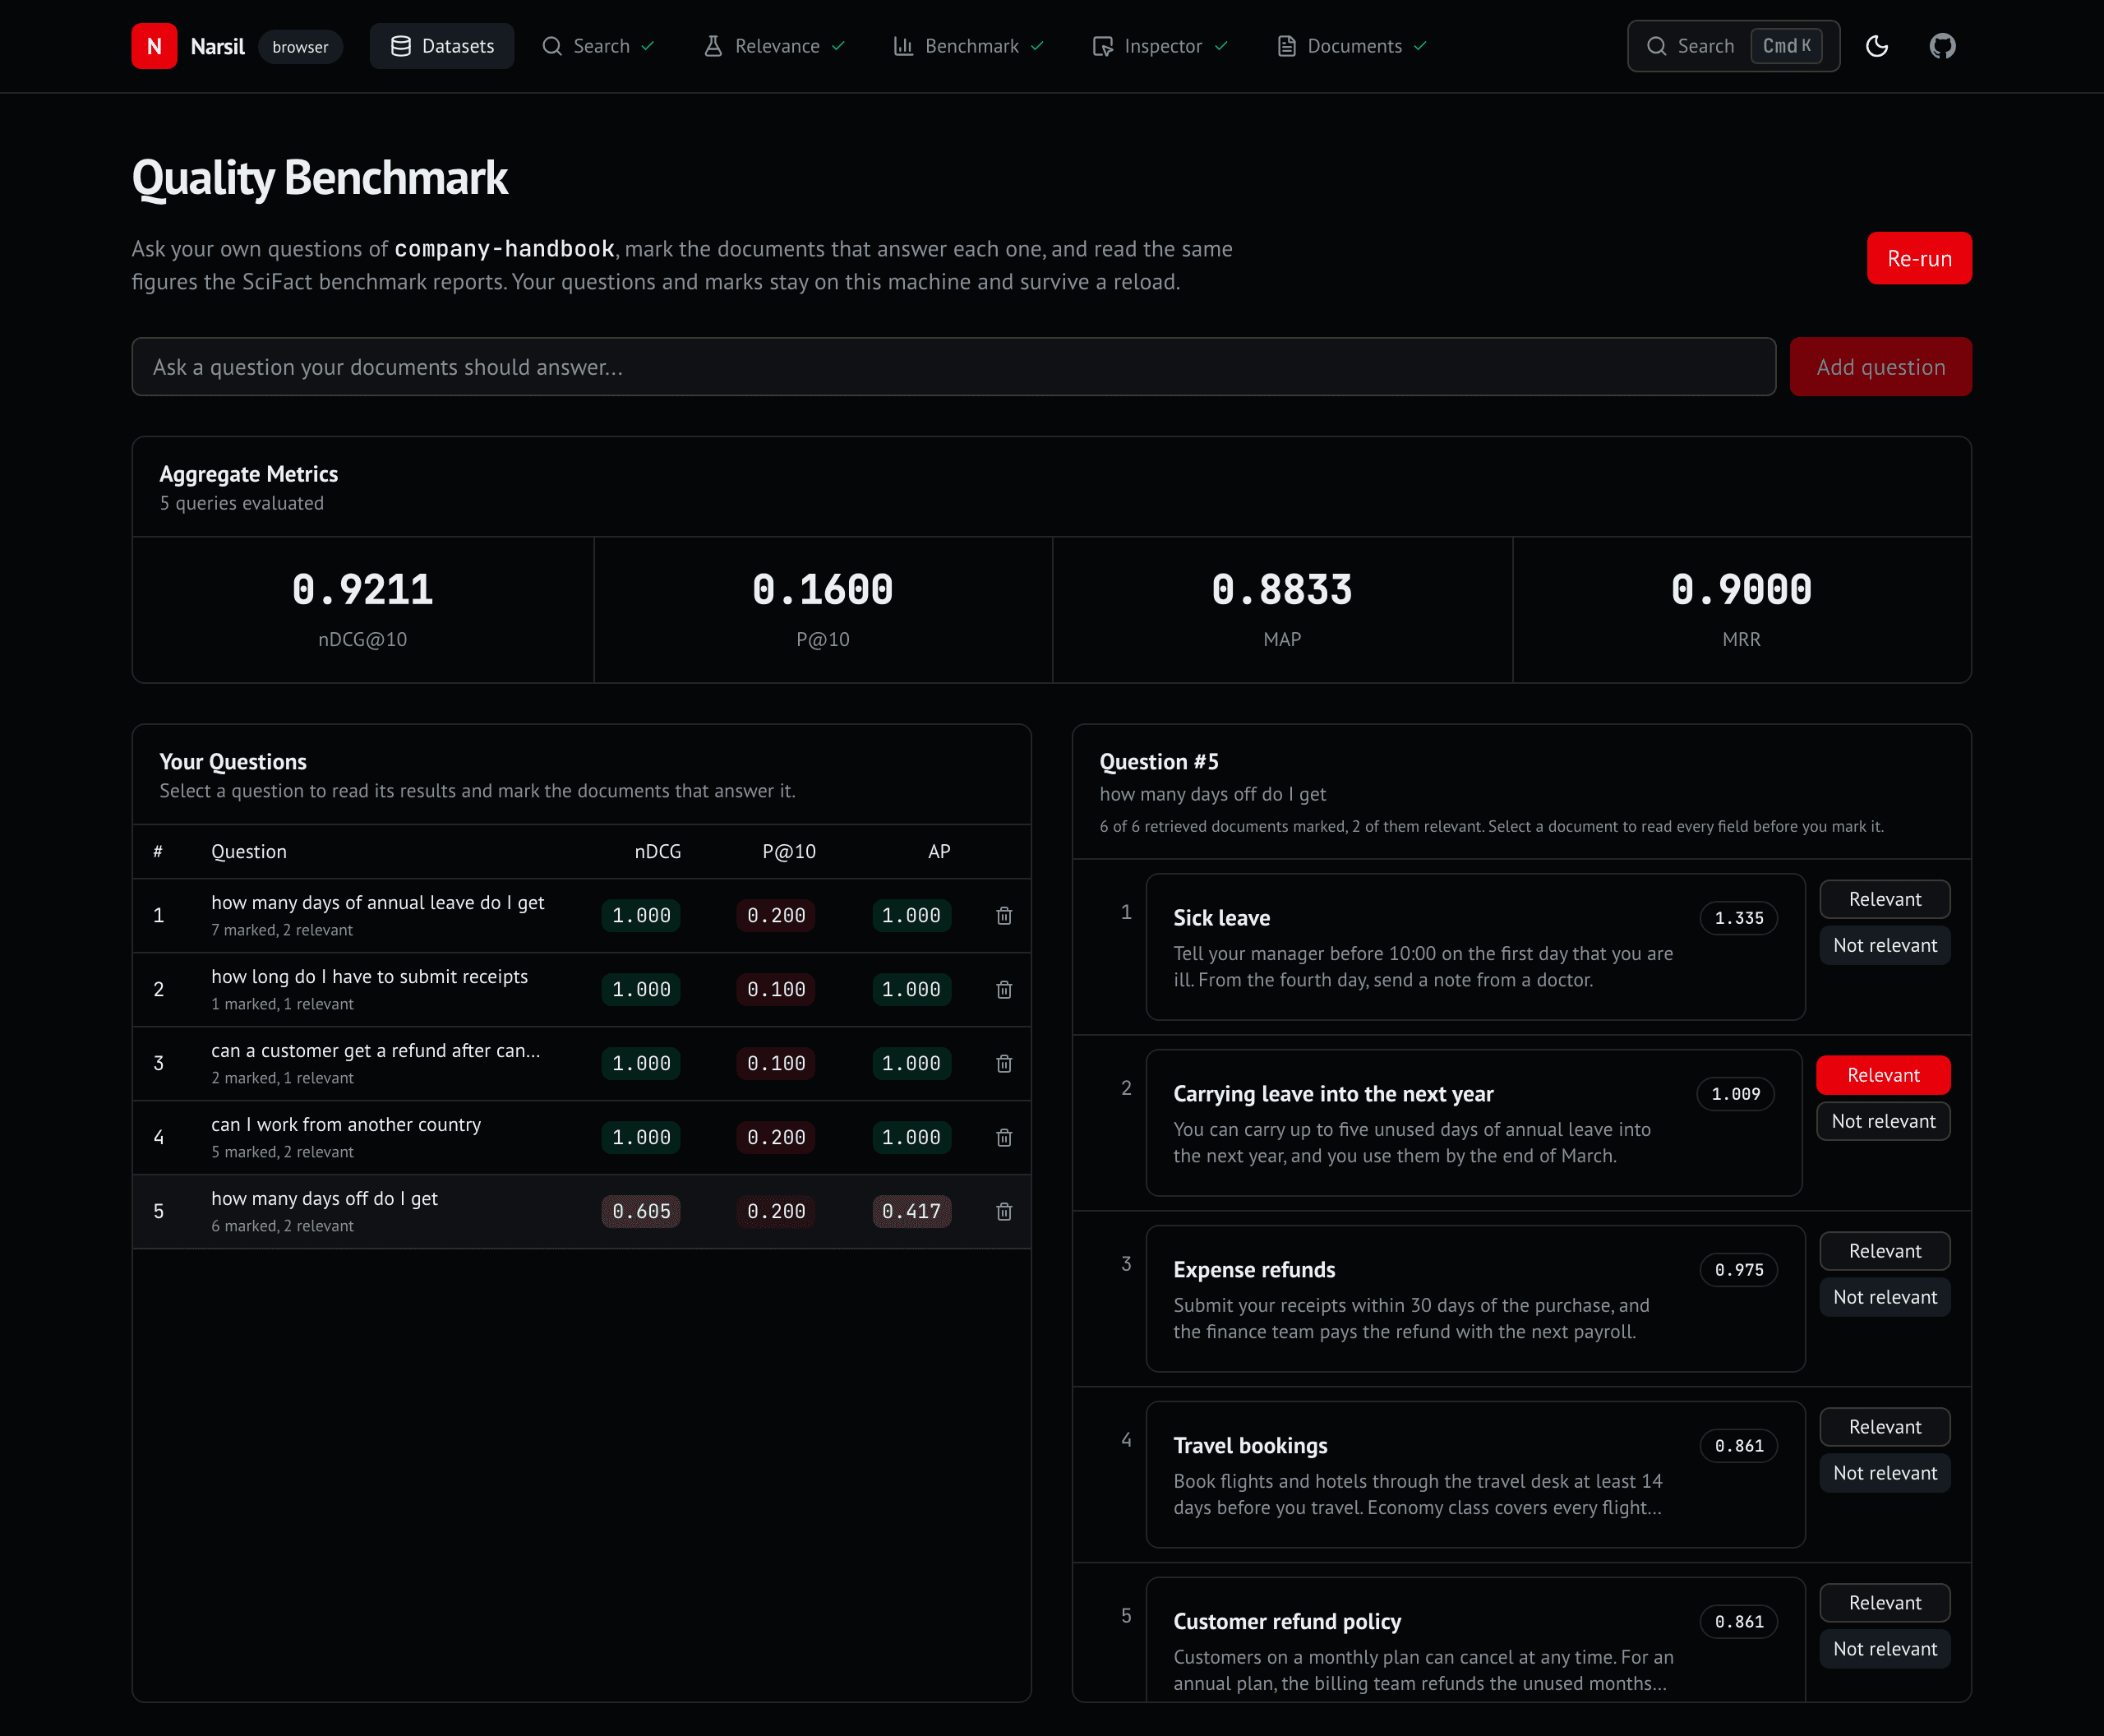Screen dimensions: 2104x1736
Task: Mark Expense refunds as Relevant
Action: tap(1884, 1251)
